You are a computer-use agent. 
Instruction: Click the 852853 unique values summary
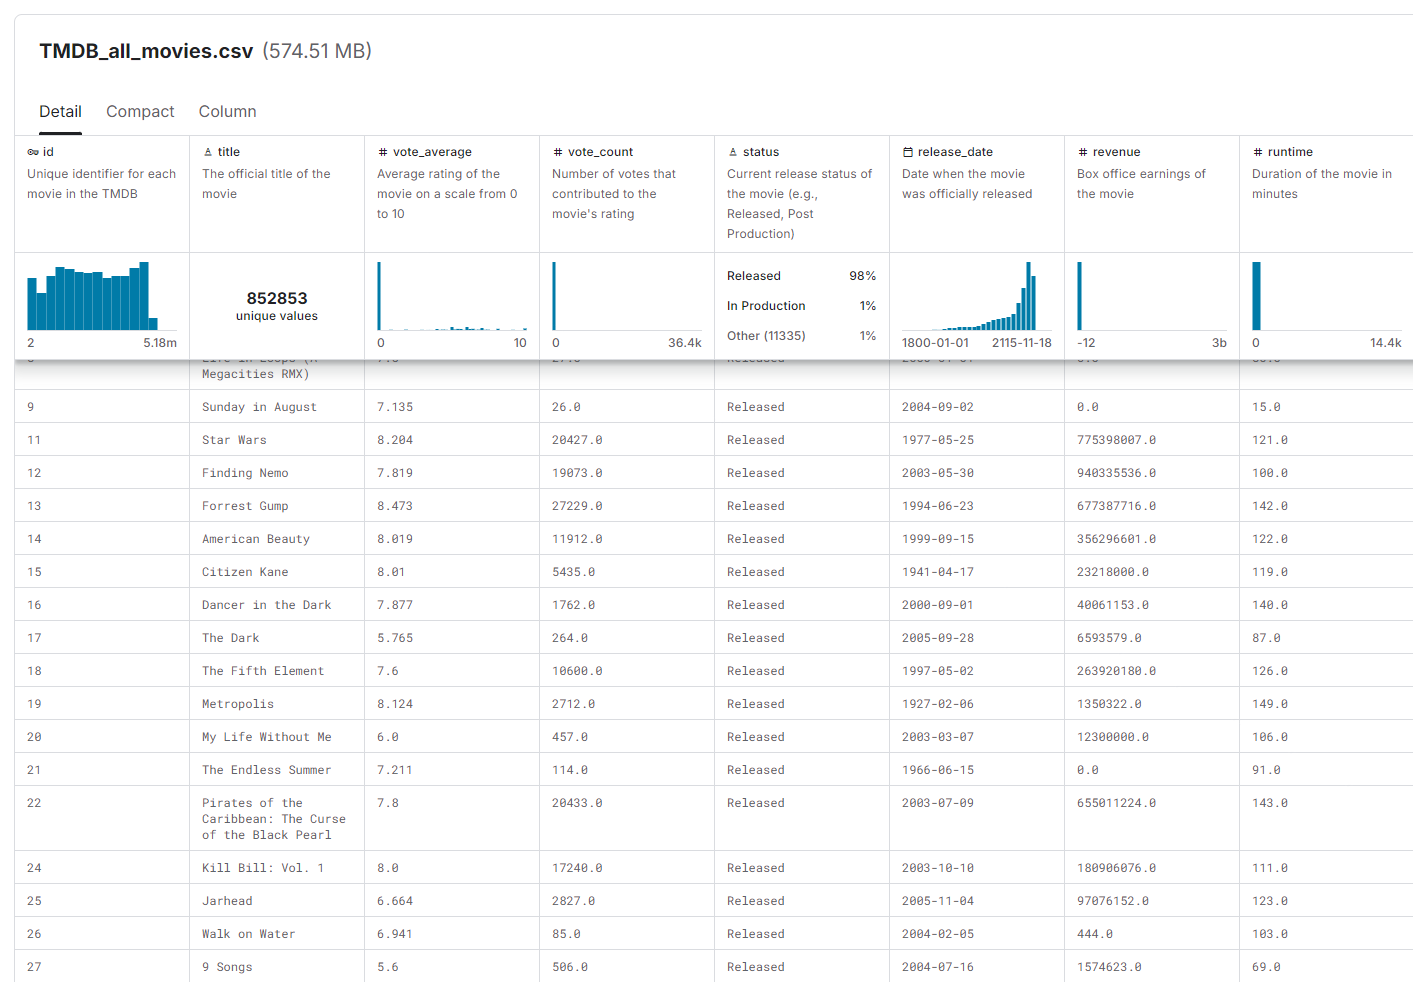click(x=277, y=306)
